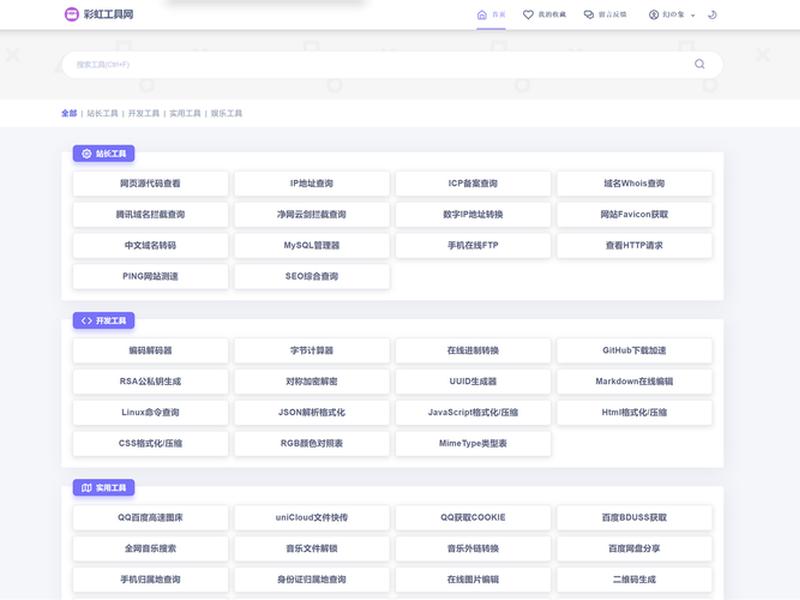Open IP地址查询 tool
Viewport: 800px width, 600px height.
coord(312,184)
